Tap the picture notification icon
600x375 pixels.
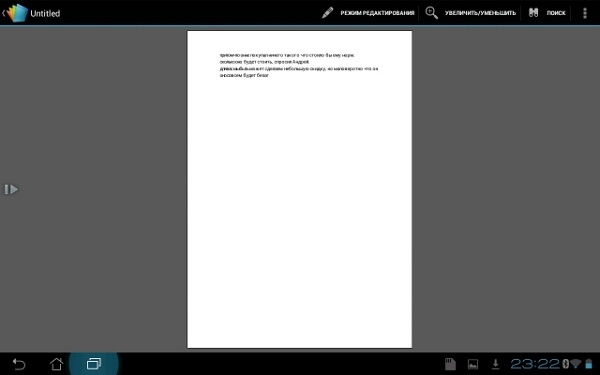coord(473,364)
